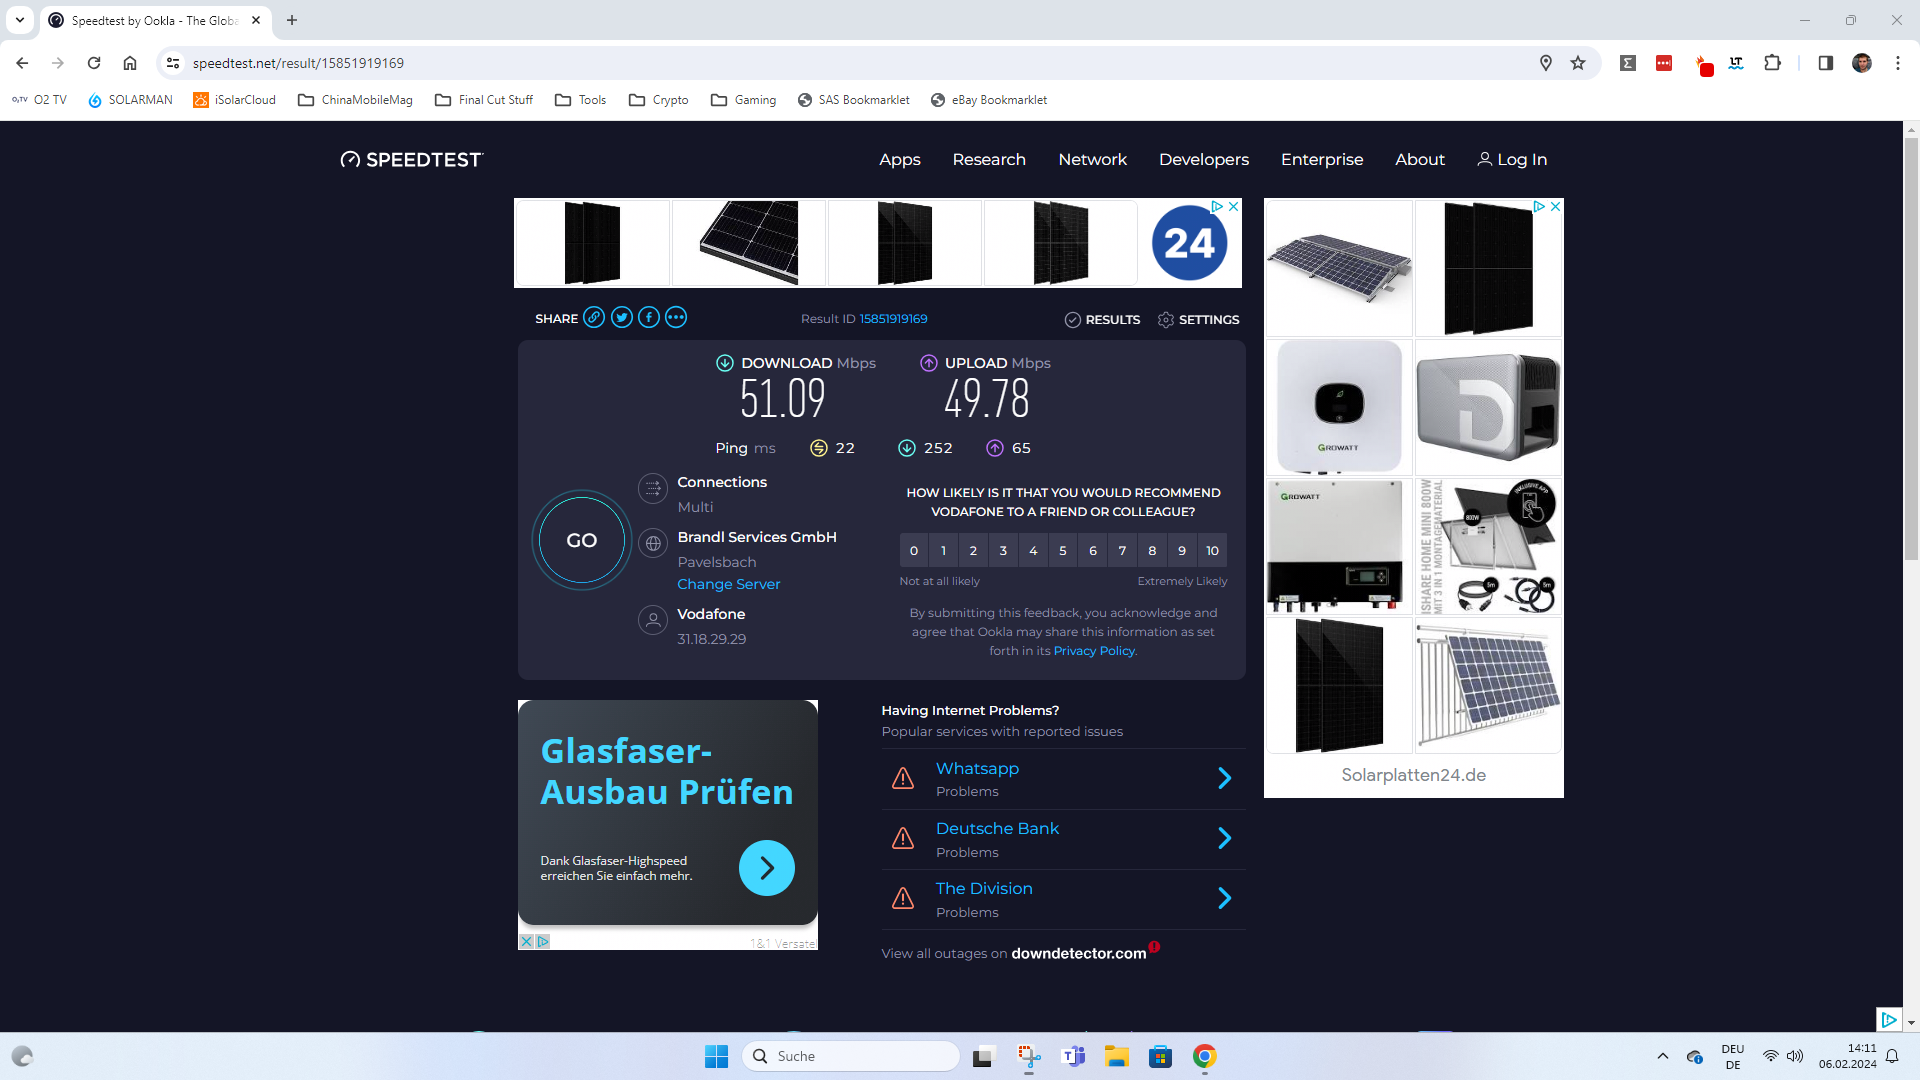Open The Division problems chevron

(1224, 898)
